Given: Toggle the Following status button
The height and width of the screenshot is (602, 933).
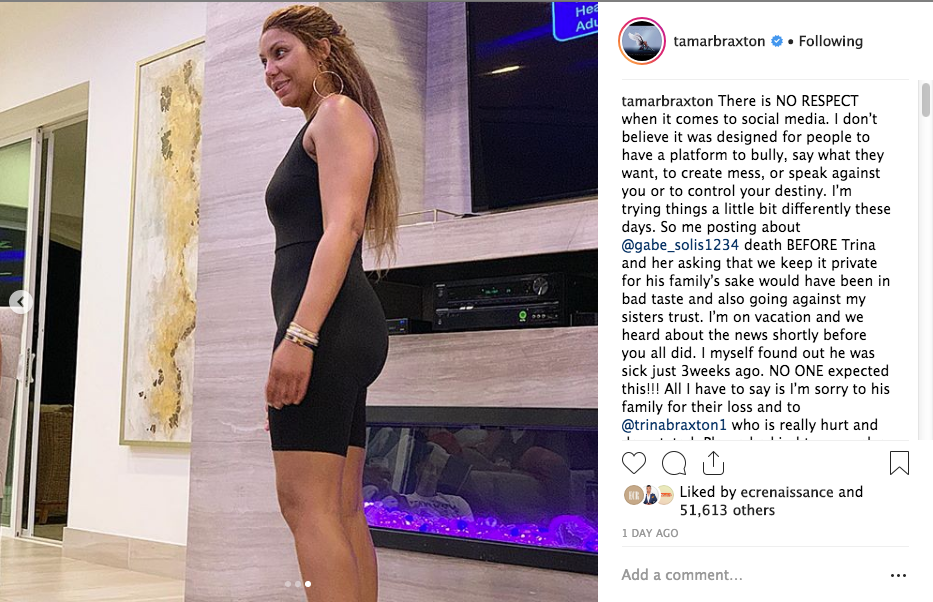Looking at the screenshot, I should pos(830,41).
